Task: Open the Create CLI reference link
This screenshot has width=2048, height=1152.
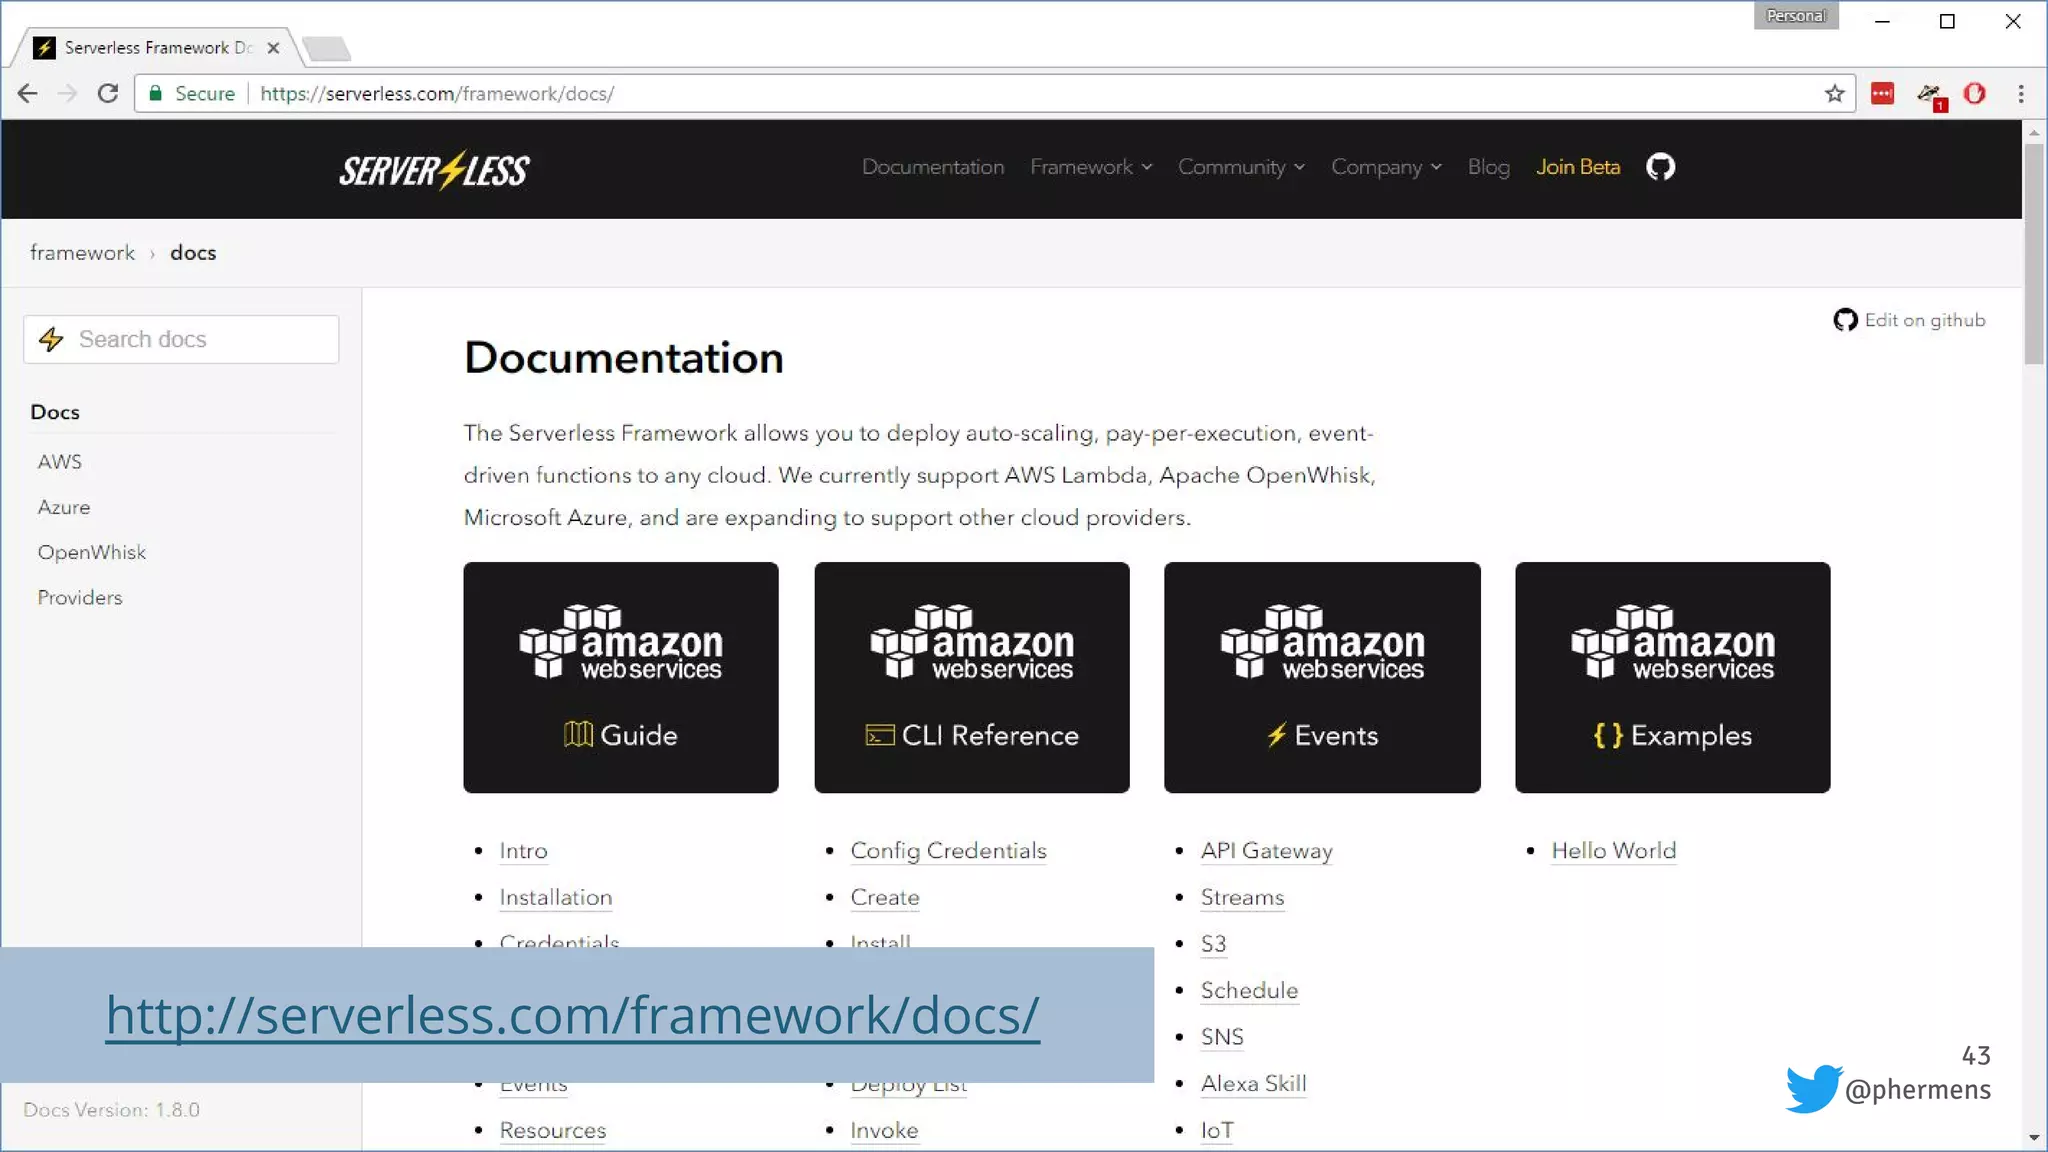Action: tap(885, 898)
